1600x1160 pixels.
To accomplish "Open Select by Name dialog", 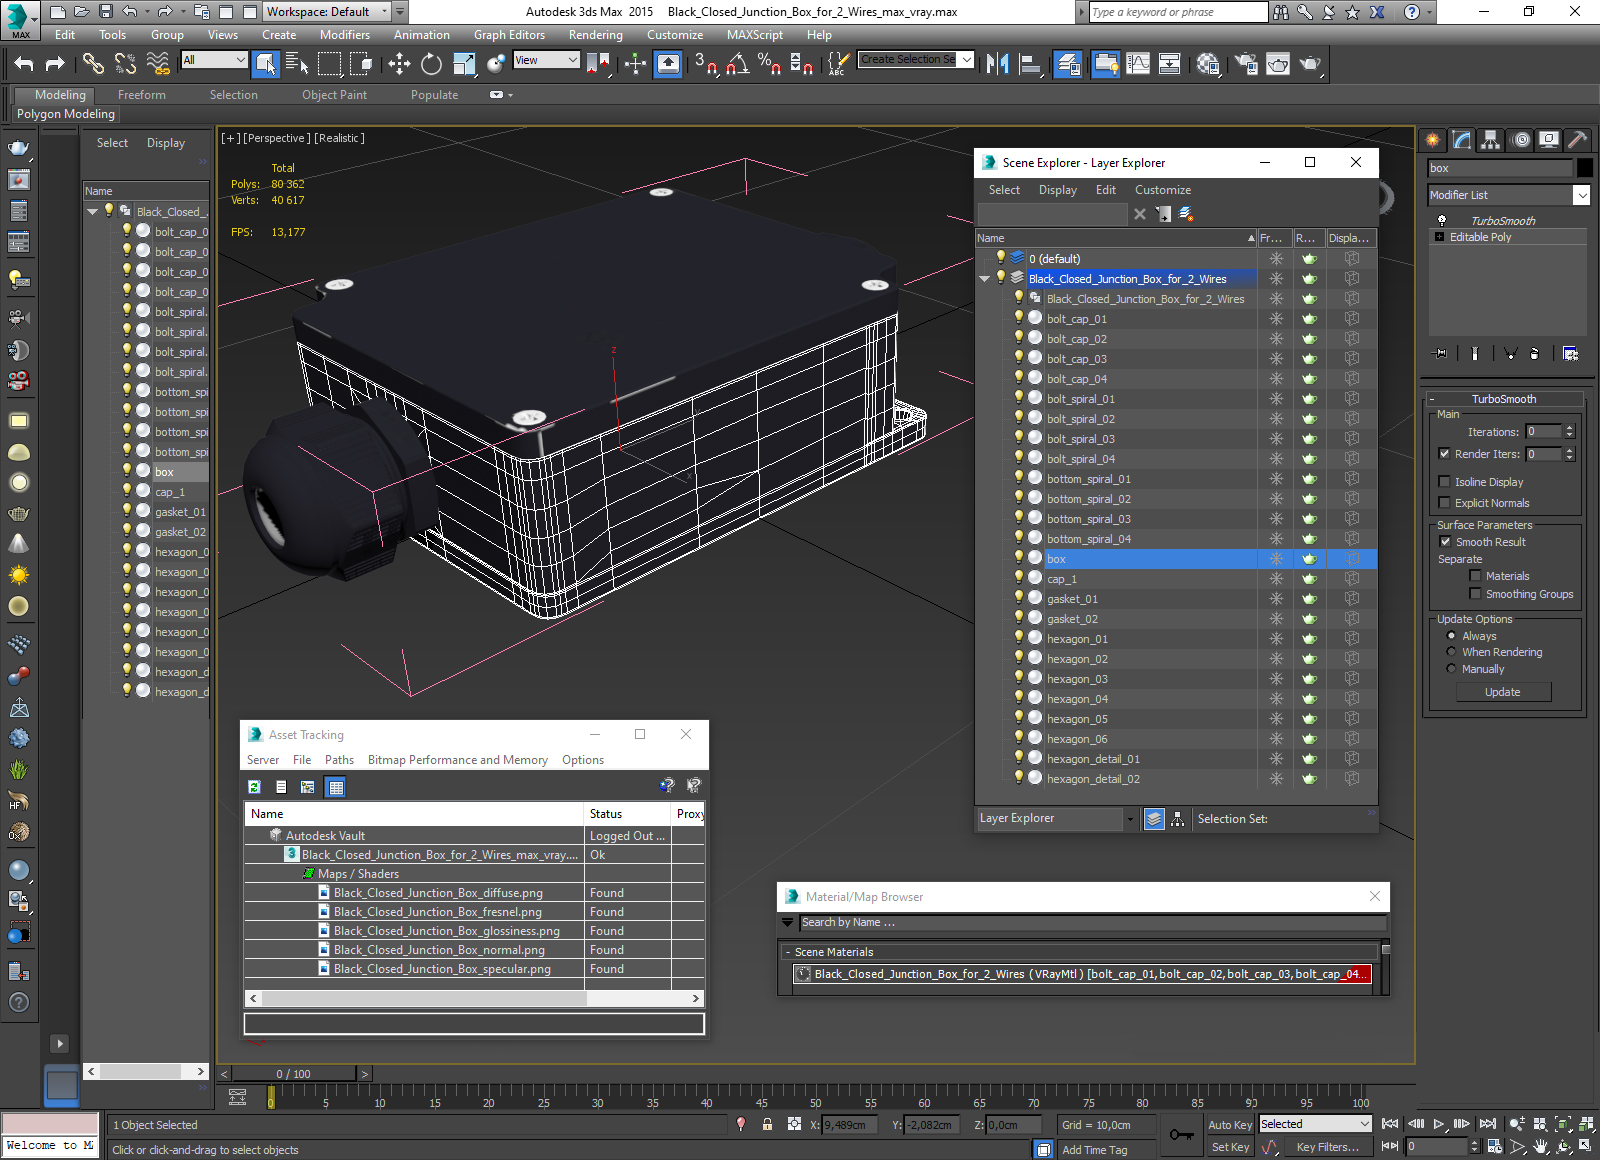I will (297, 64).
